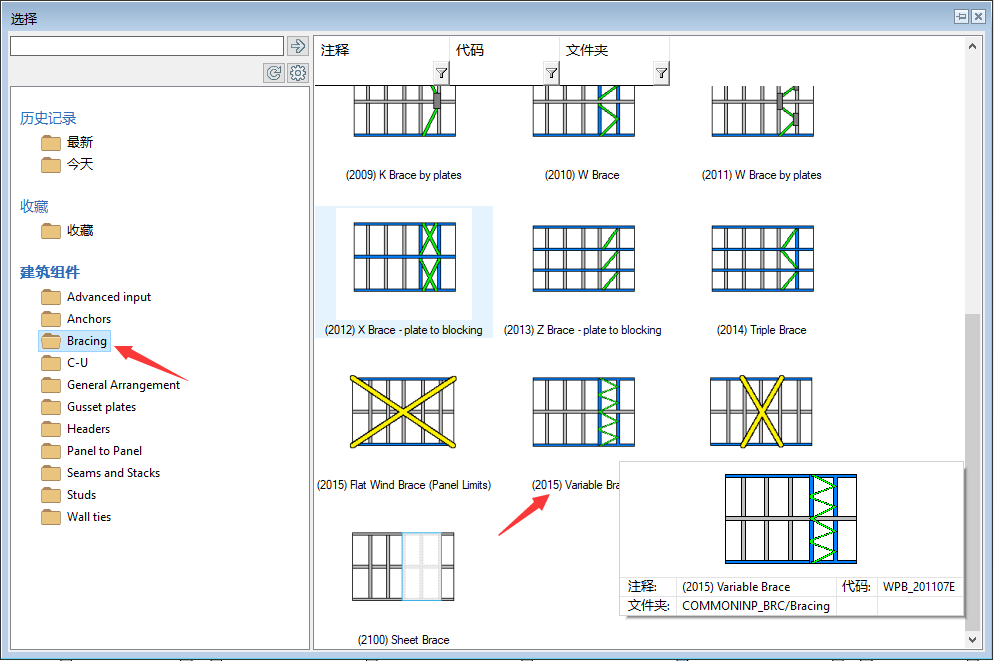
Task: Open the filter for 代码 column
Action: tap(552, 74)
